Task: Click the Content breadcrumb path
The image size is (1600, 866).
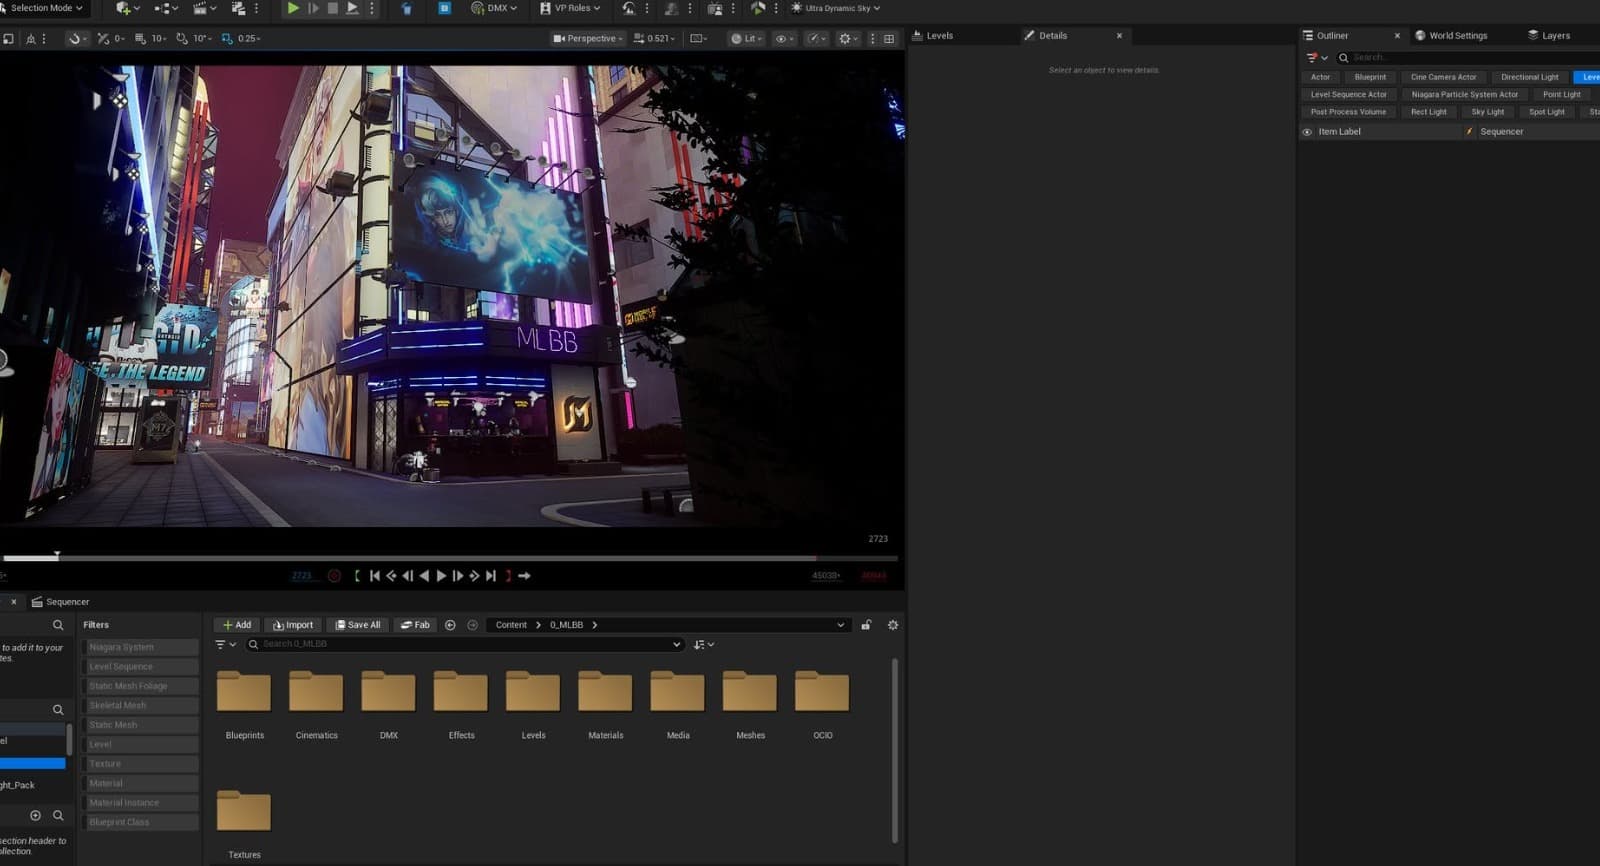Action: pyautogui.click(x=511, y=625)
